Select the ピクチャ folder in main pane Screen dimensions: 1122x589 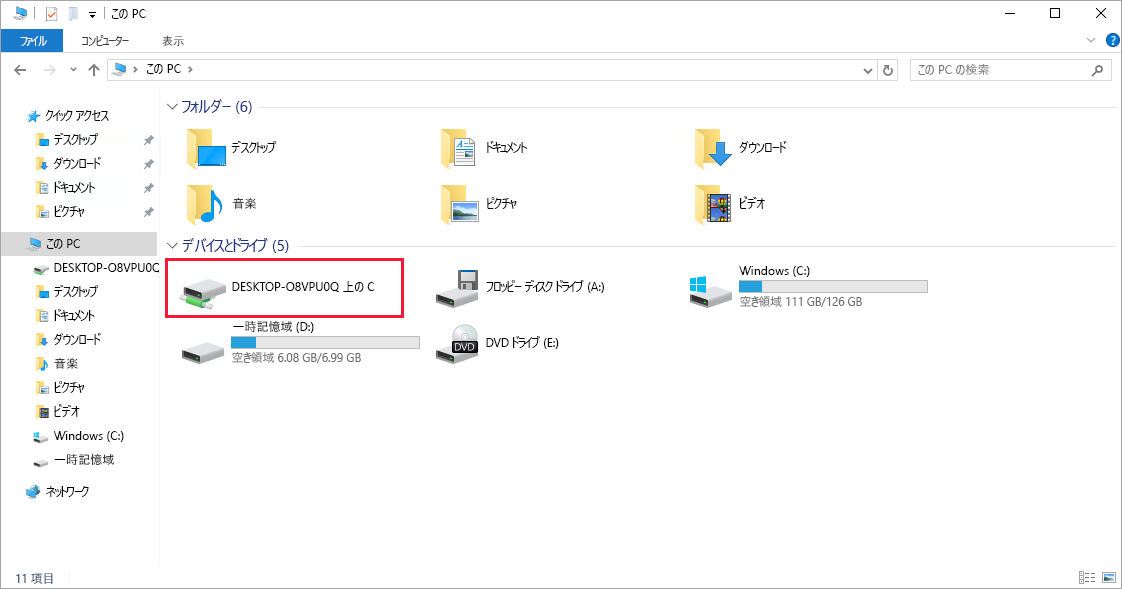click(x=479, y=204)
